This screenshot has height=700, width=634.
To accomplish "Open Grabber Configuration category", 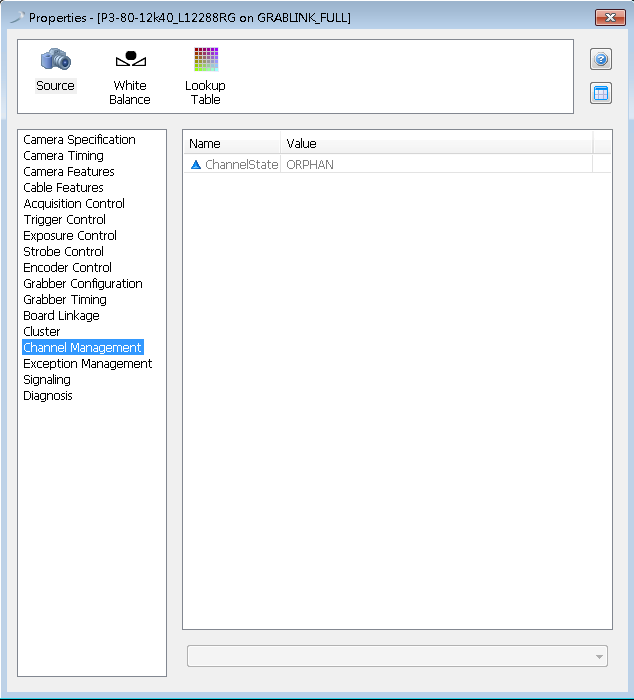I will tap(83, 284).
